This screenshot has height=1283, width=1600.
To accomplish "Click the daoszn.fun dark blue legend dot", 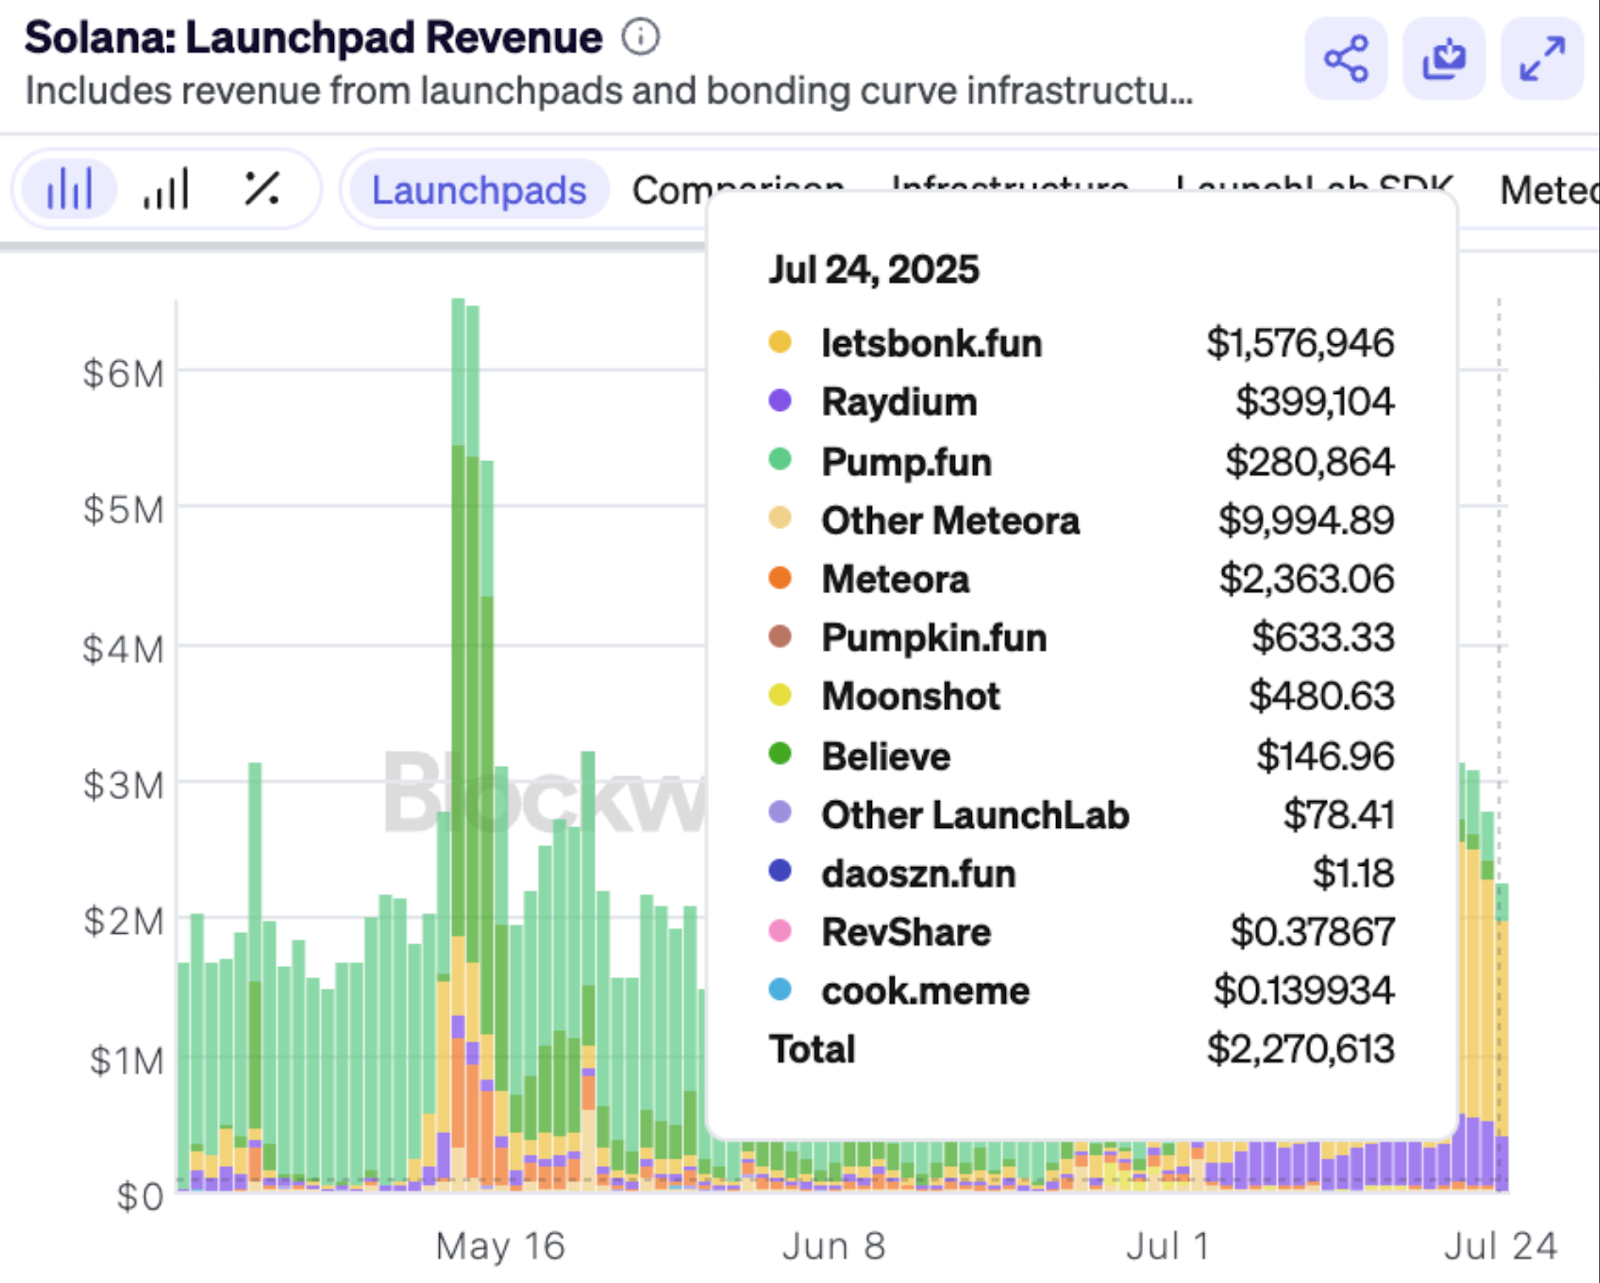I will click(780, 872).
